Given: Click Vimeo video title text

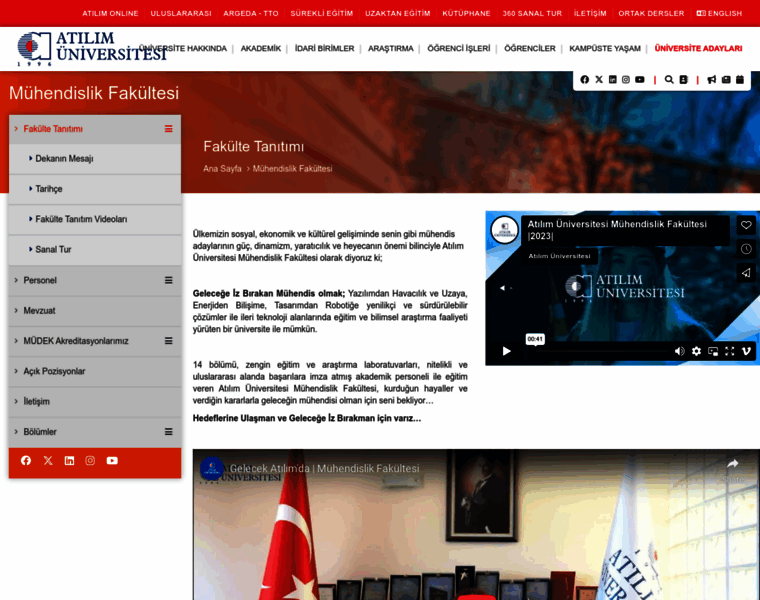Looking at the screenshot, I should click(617, 230).
